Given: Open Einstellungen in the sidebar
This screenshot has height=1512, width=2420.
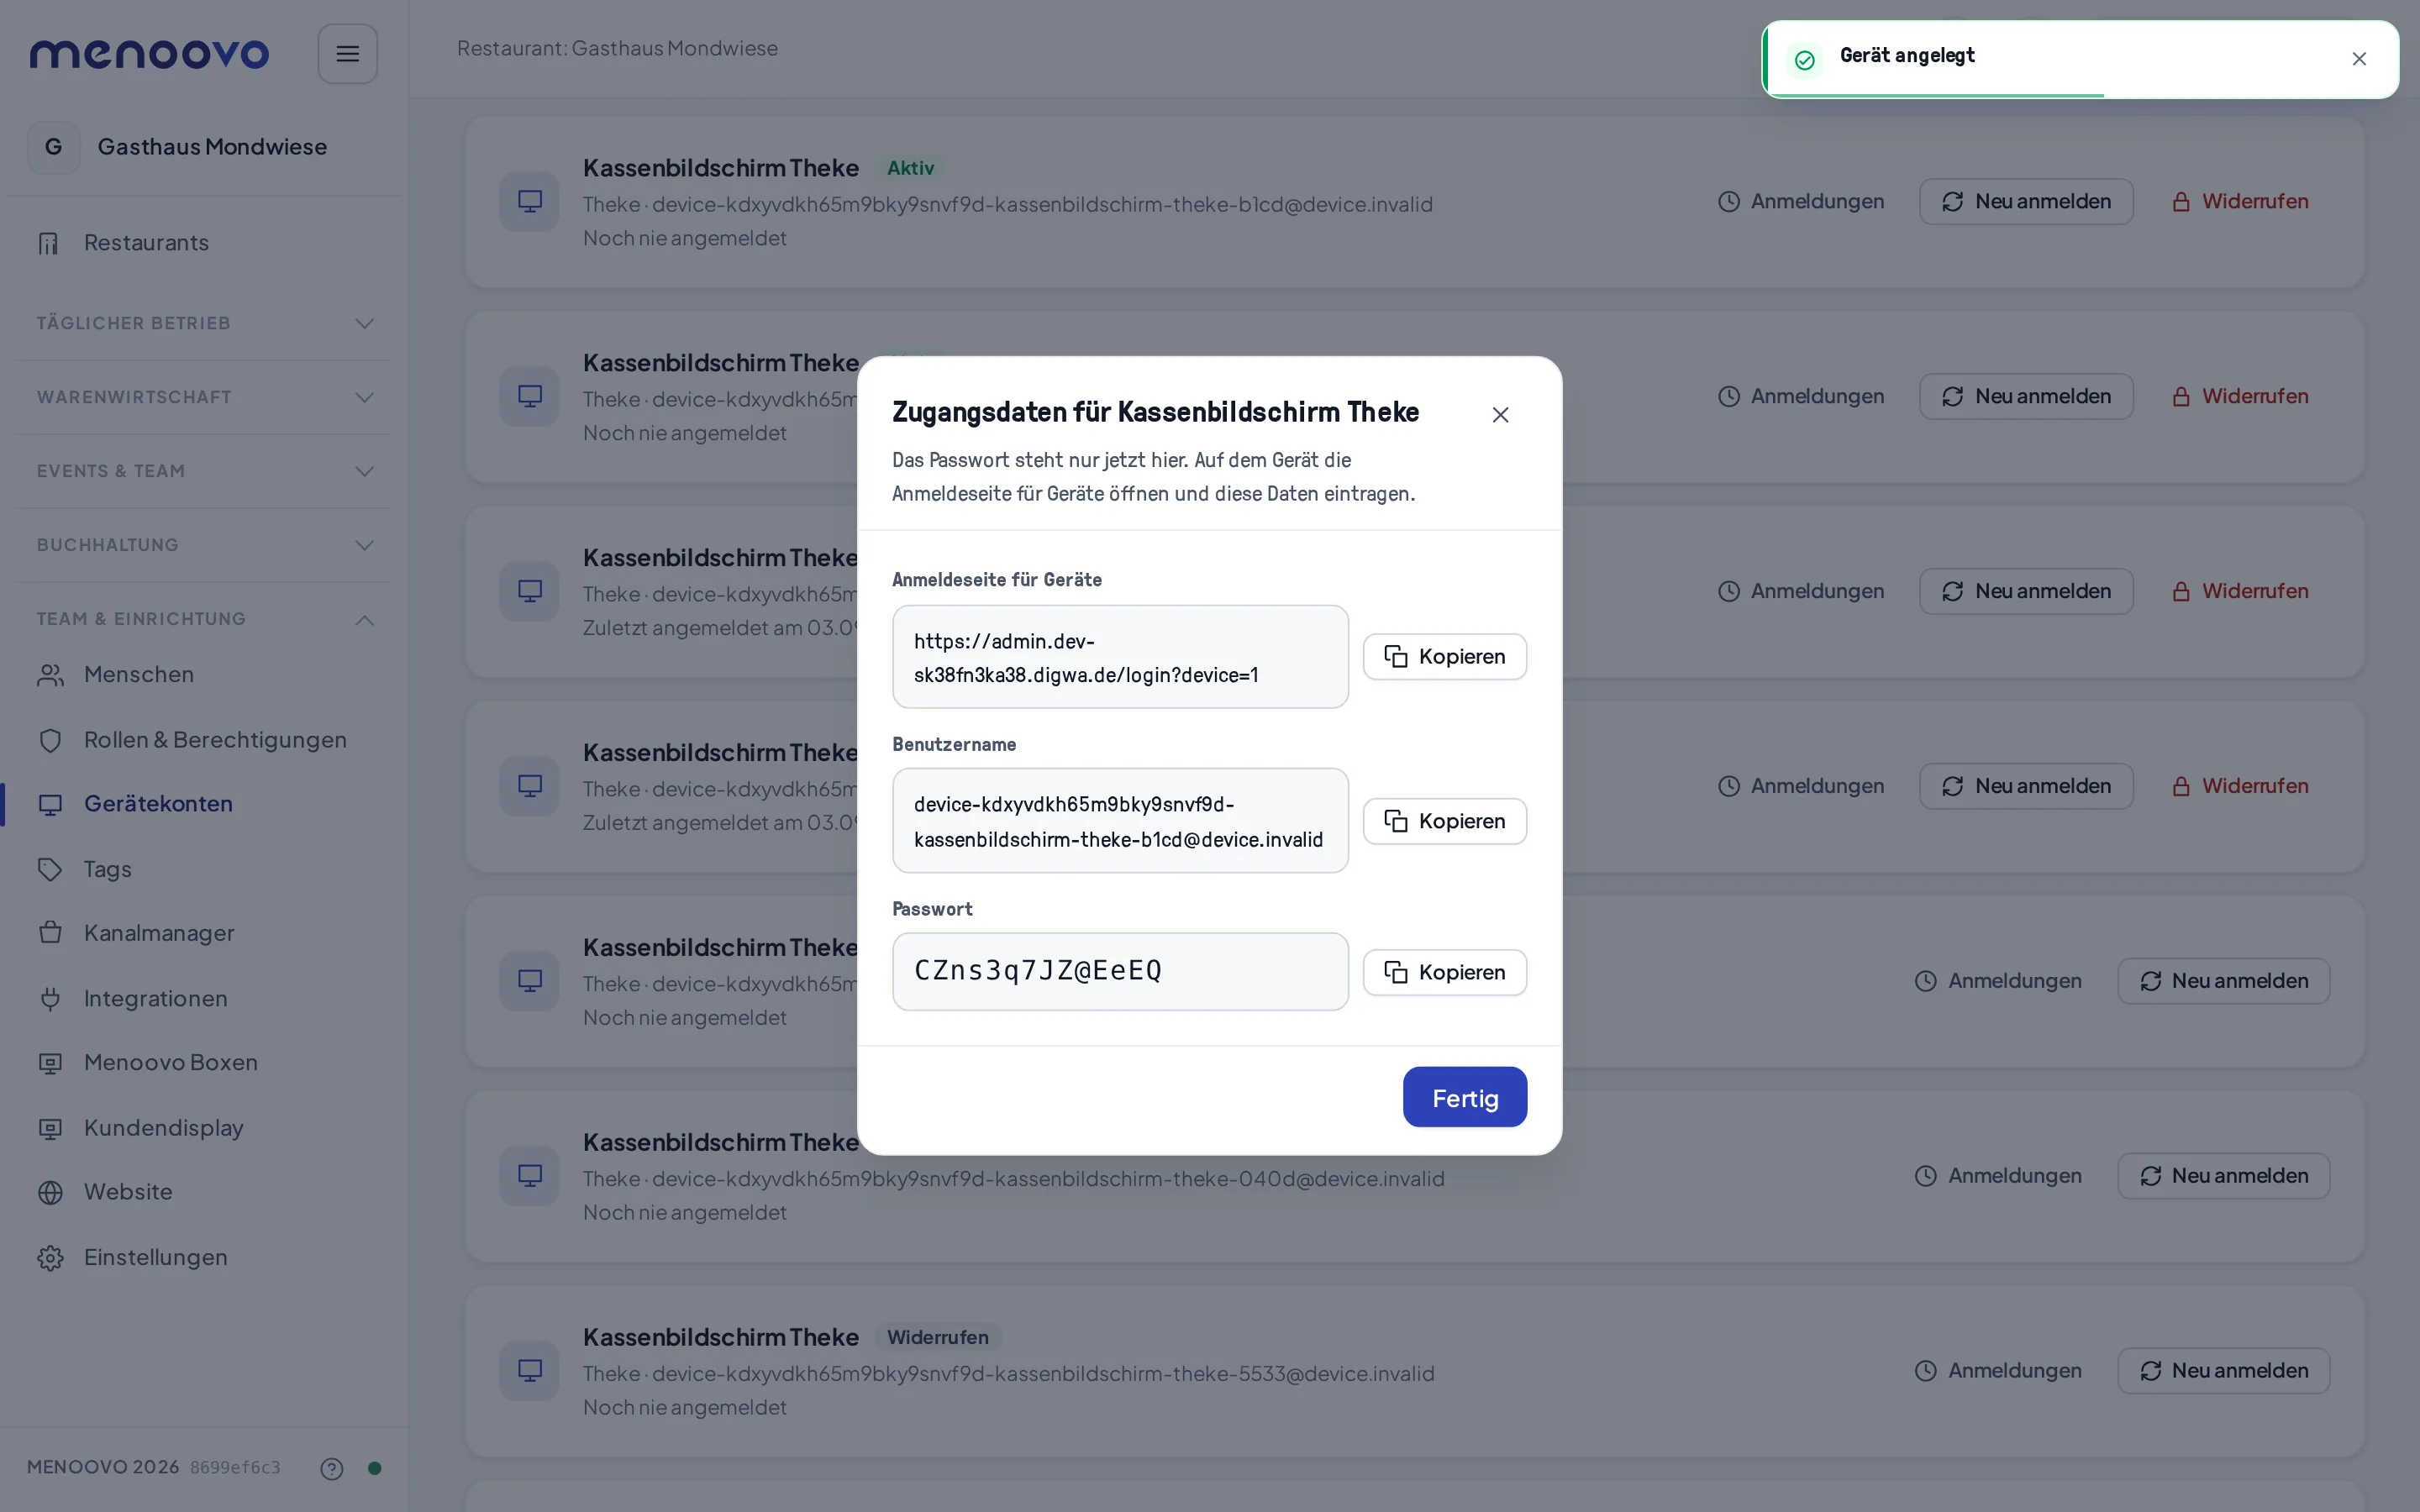Looking at the screenshot, I should 205,1258.
